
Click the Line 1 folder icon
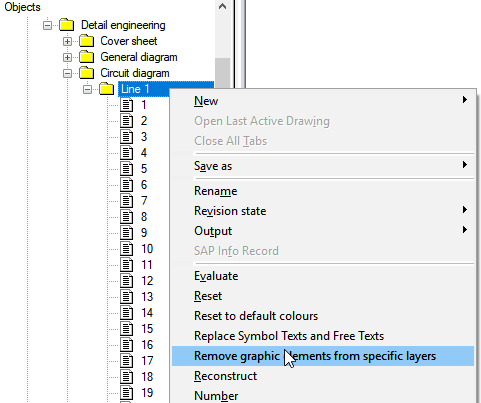pyautogui.click(x=106, y=89)
